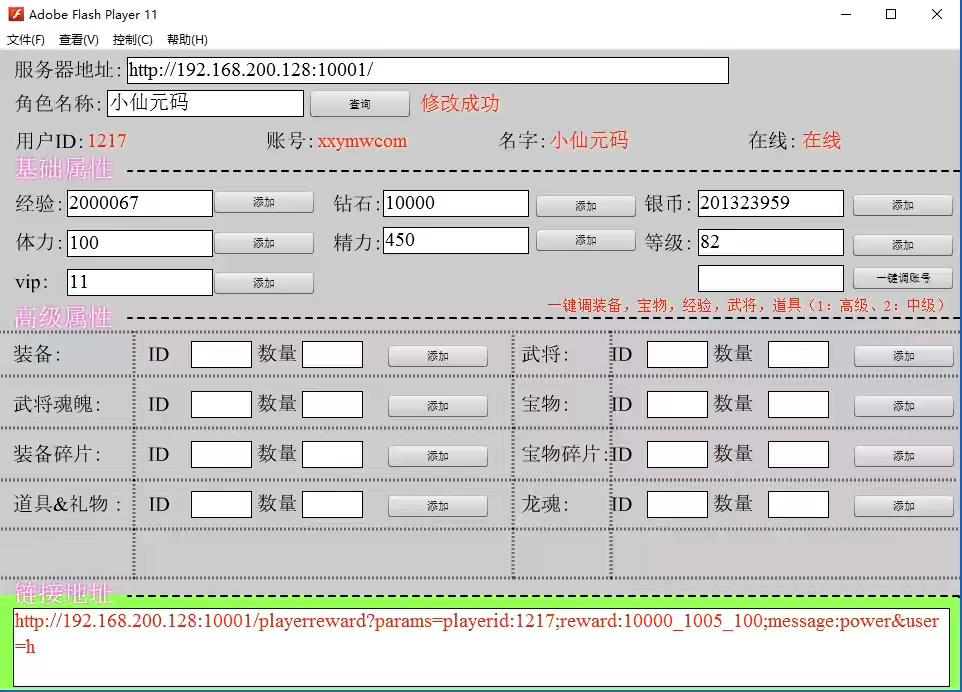Click 添加 button next to vip
Screen dimensions: 962x692
(264, 283)
